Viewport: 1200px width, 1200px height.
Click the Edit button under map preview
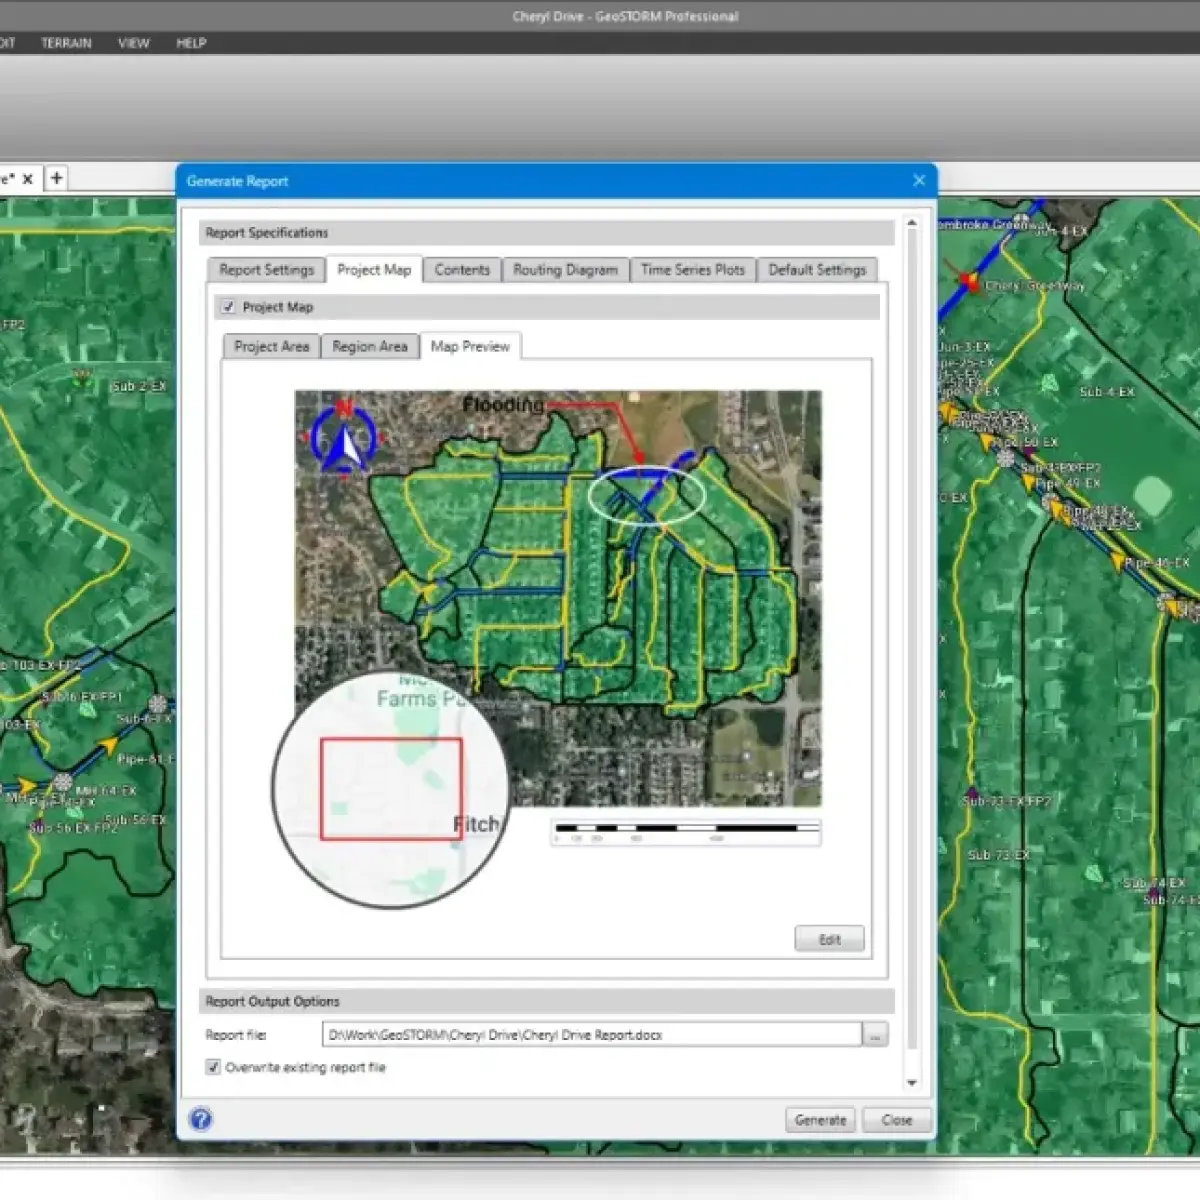point(829,939)
